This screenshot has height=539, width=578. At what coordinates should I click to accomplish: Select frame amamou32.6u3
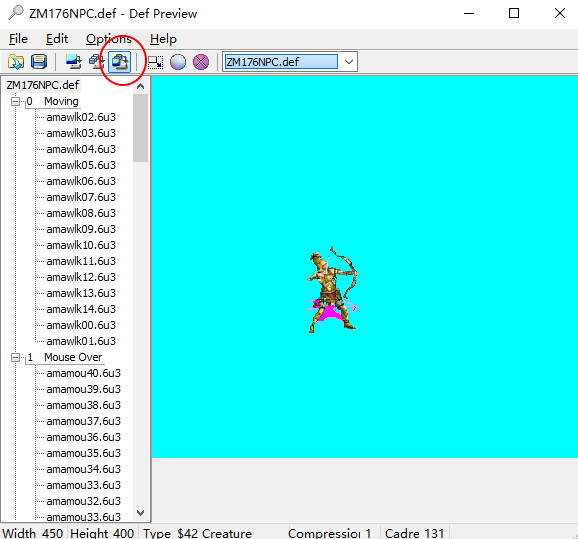pos(84,501)
